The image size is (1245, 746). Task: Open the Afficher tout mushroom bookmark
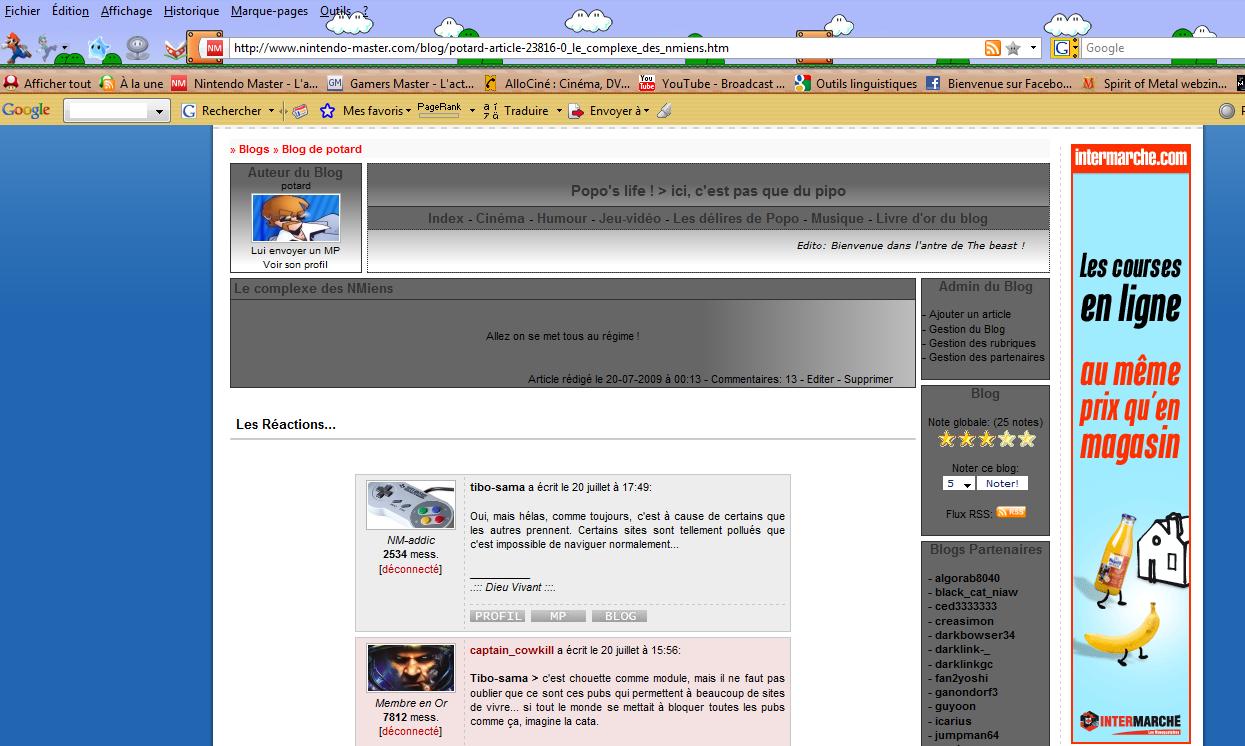[x=47, y=84]
